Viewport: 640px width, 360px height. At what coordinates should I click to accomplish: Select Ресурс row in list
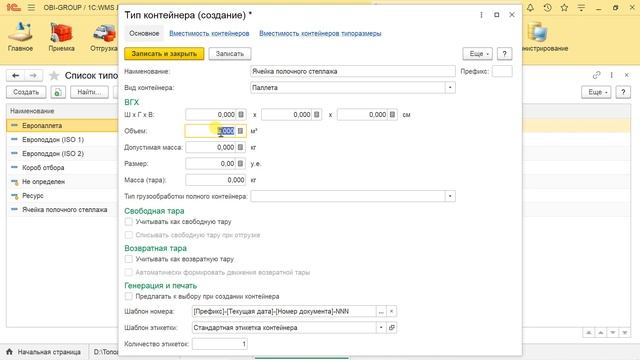(62, 196)
